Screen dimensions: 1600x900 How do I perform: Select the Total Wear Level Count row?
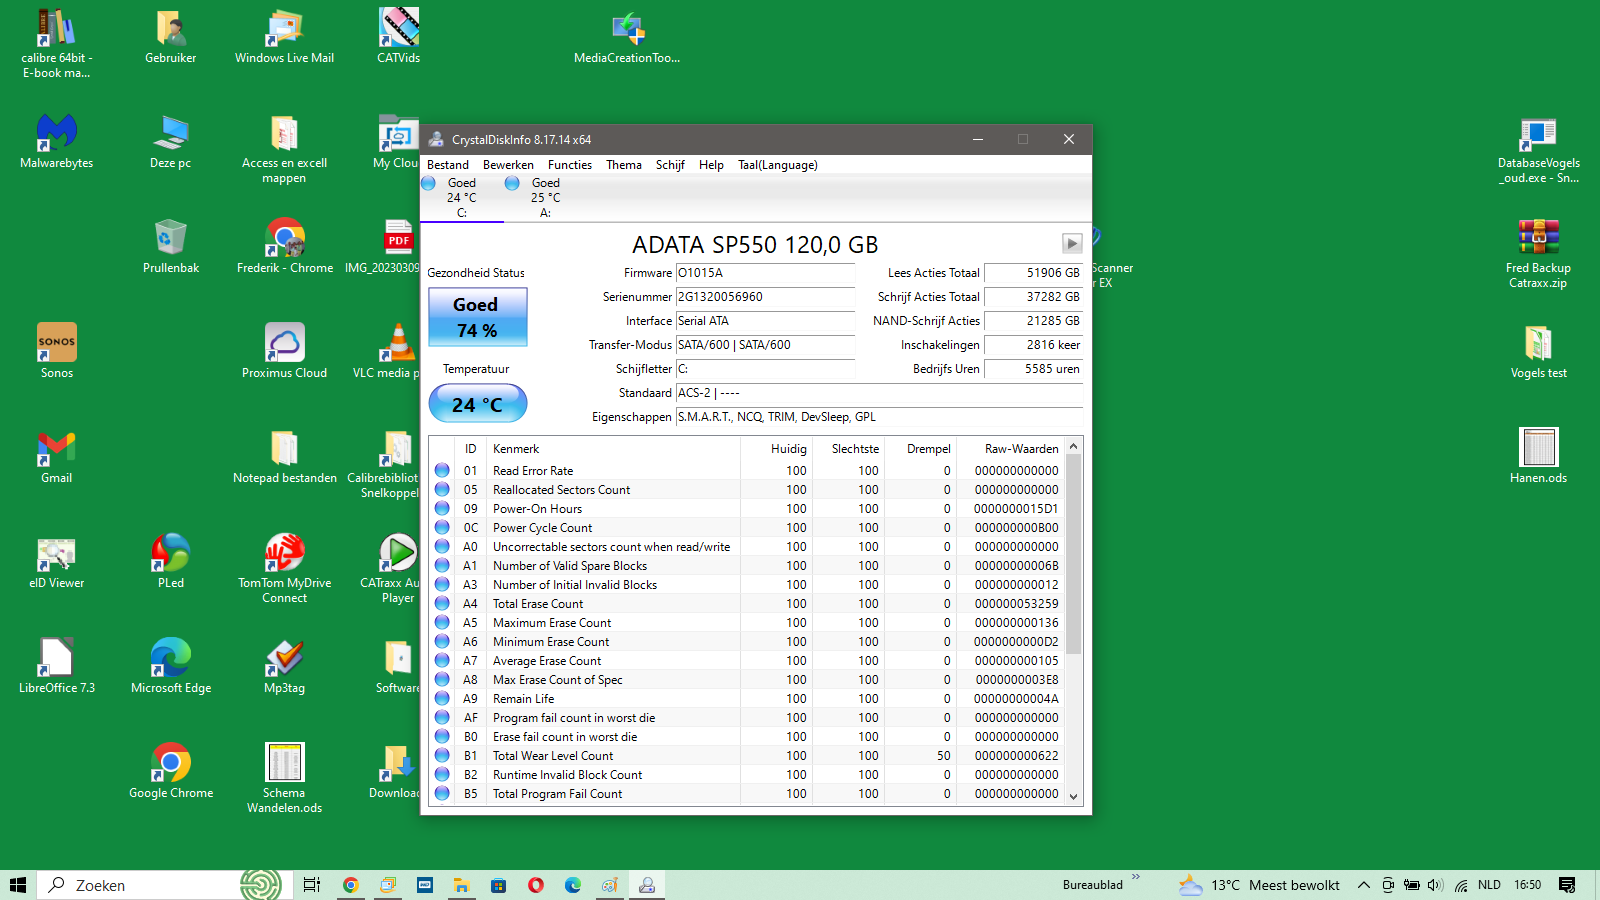pyautogui.click(x=747, y=756)
